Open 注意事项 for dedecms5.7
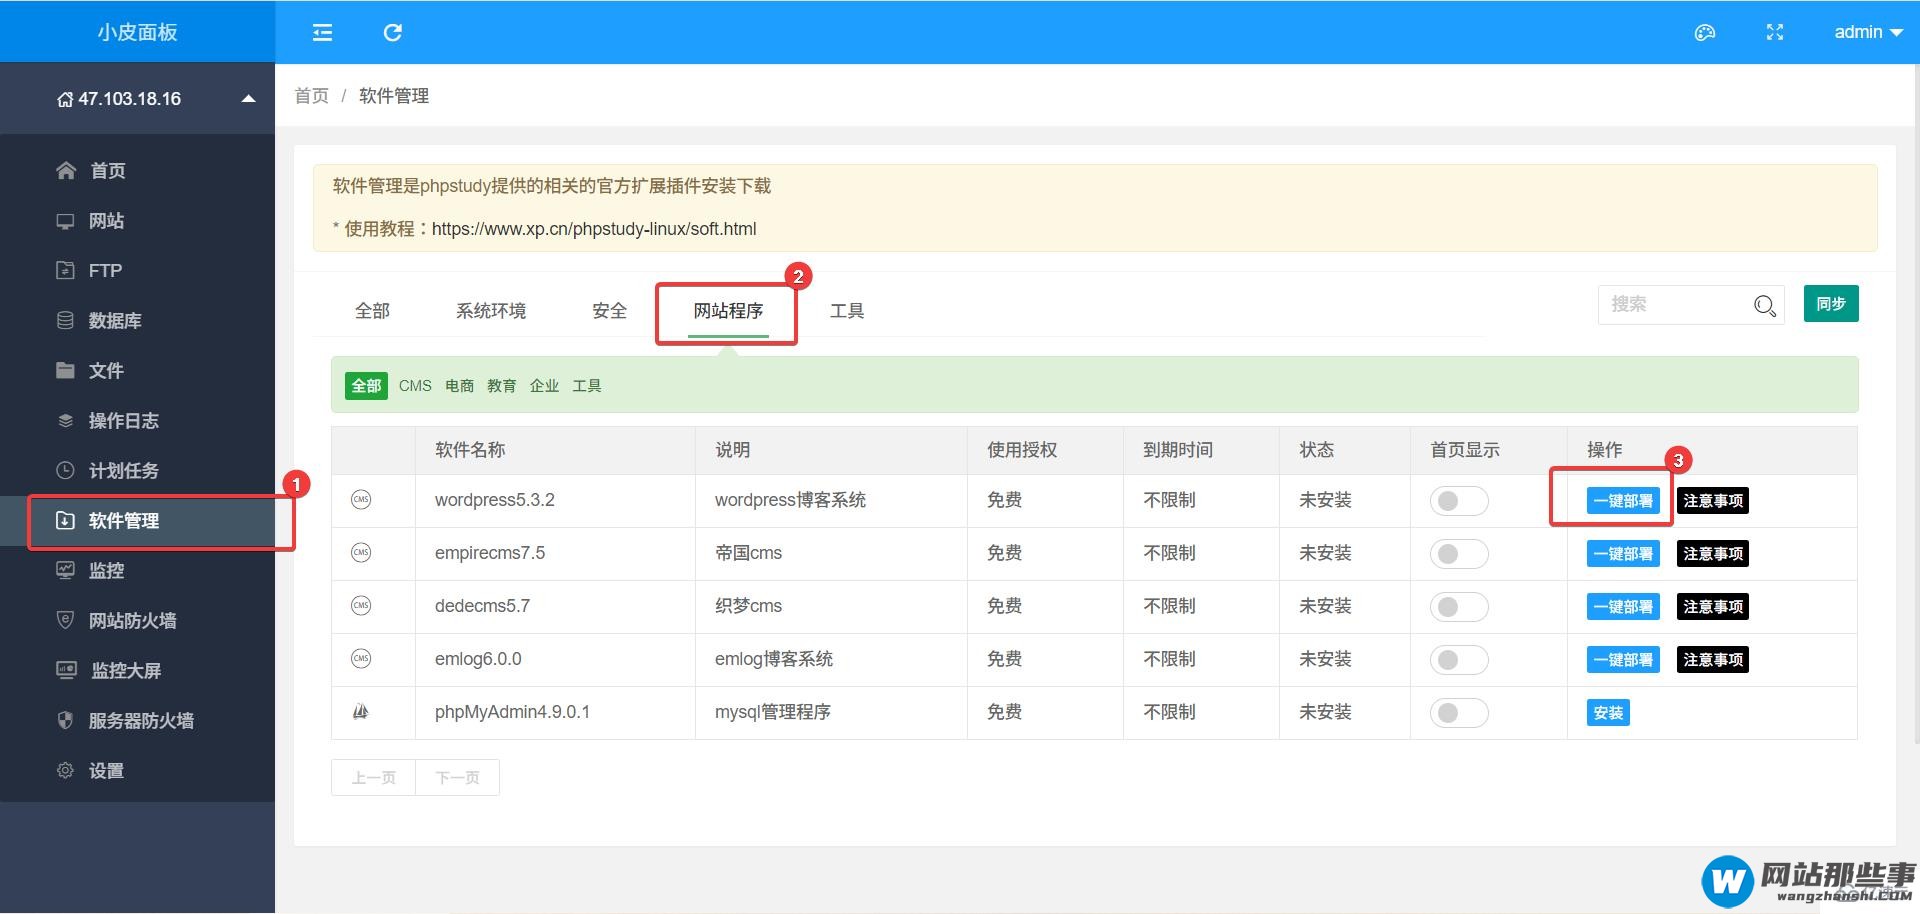 tap(1713, 607)
